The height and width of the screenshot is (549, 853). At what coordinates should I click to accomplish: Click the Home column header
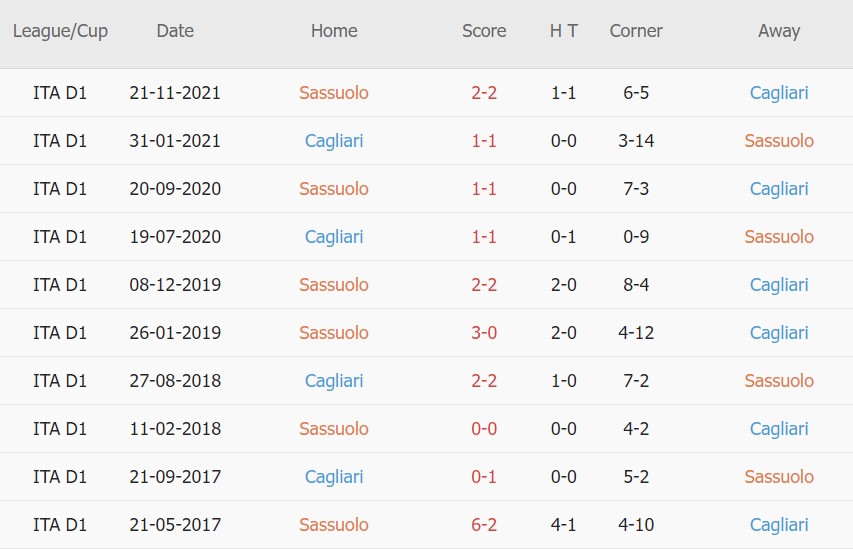pyautogui.click(x=334, y=31)
